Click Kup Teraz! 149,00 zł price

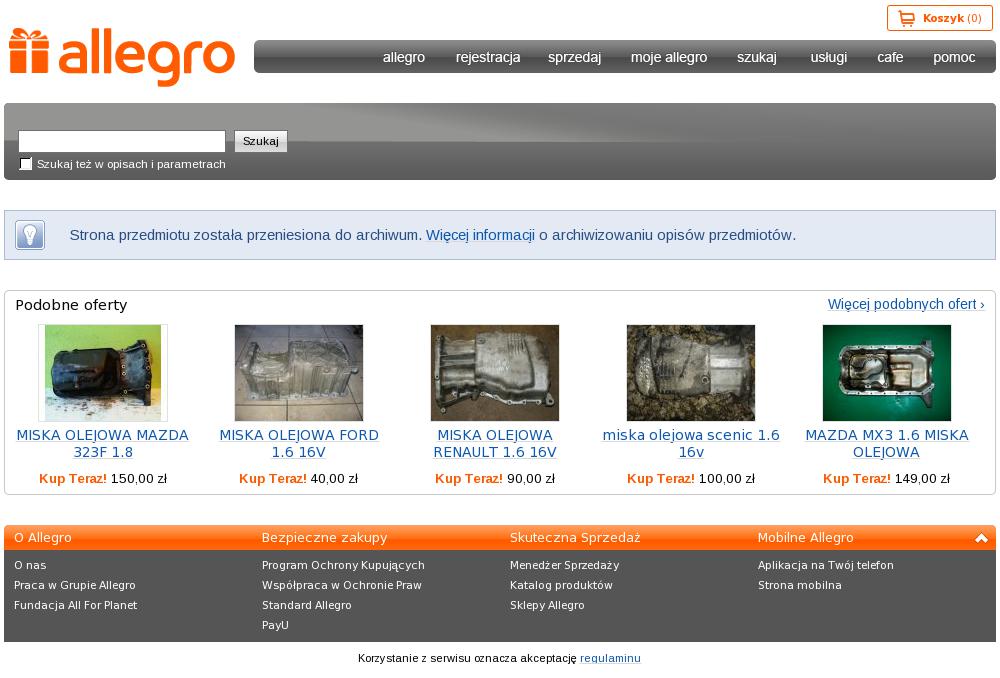click(886, 478)
